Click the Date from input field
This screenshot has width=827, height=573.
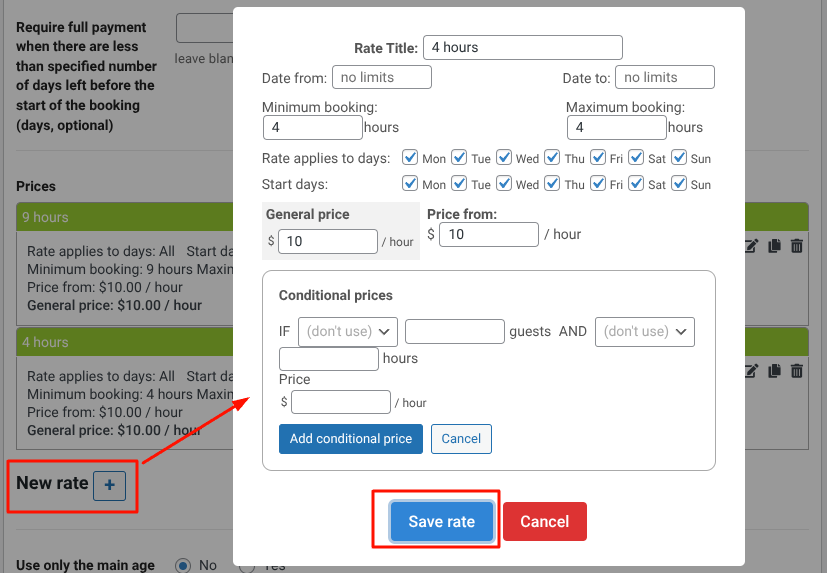[381, 77]
